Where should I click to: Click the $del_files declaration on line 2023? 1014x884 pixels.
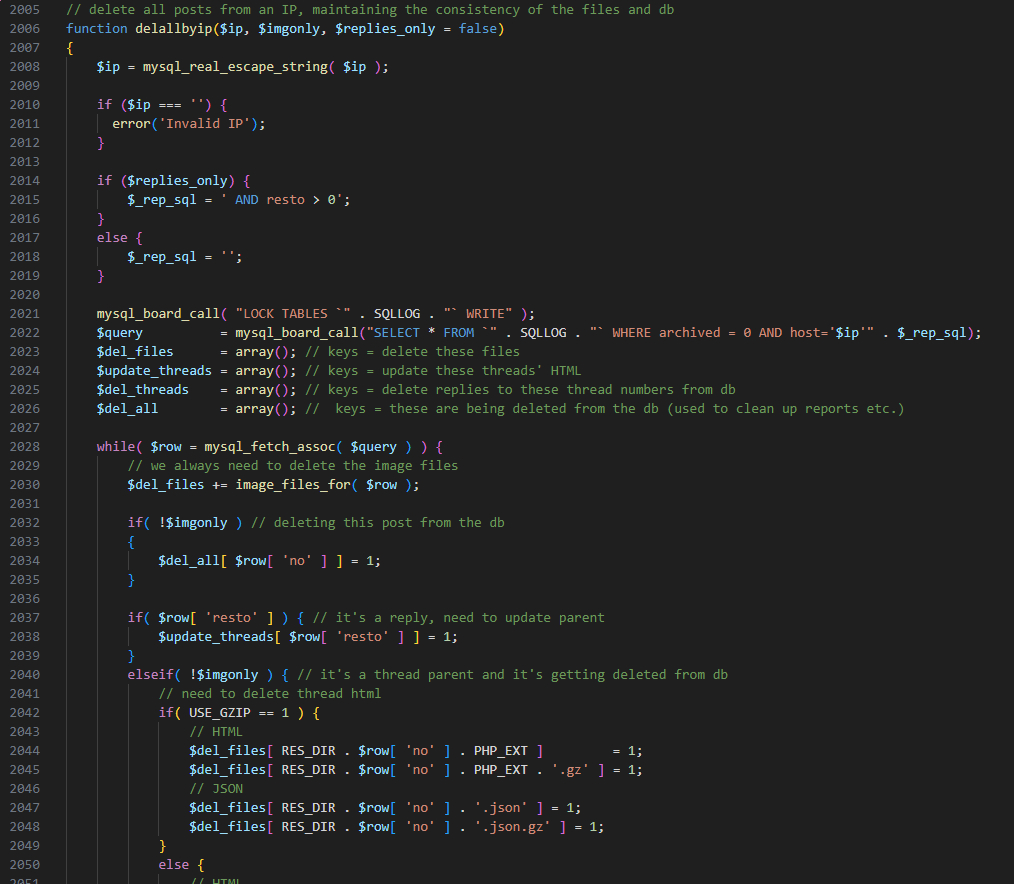pyautogui.click(x=135, y=352)
